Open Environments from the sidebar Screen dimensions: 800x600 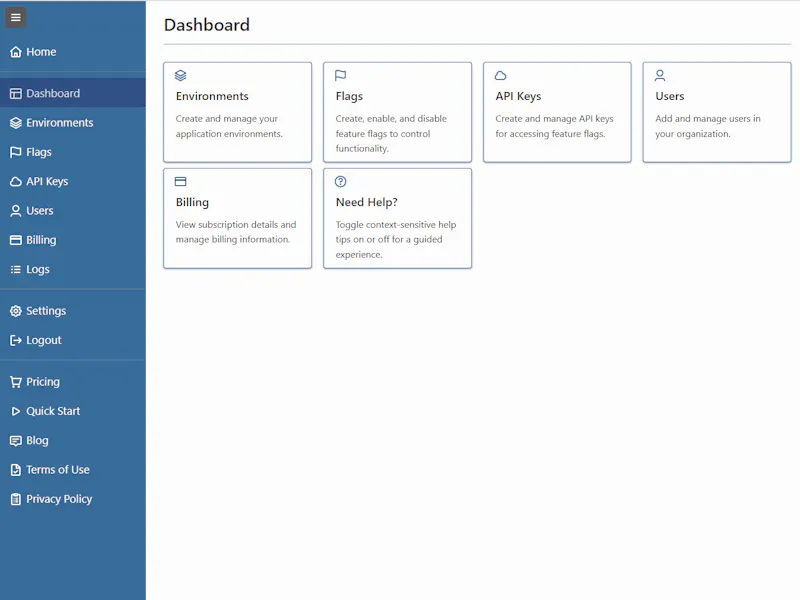pyautogui.click(x=72, y=123)
